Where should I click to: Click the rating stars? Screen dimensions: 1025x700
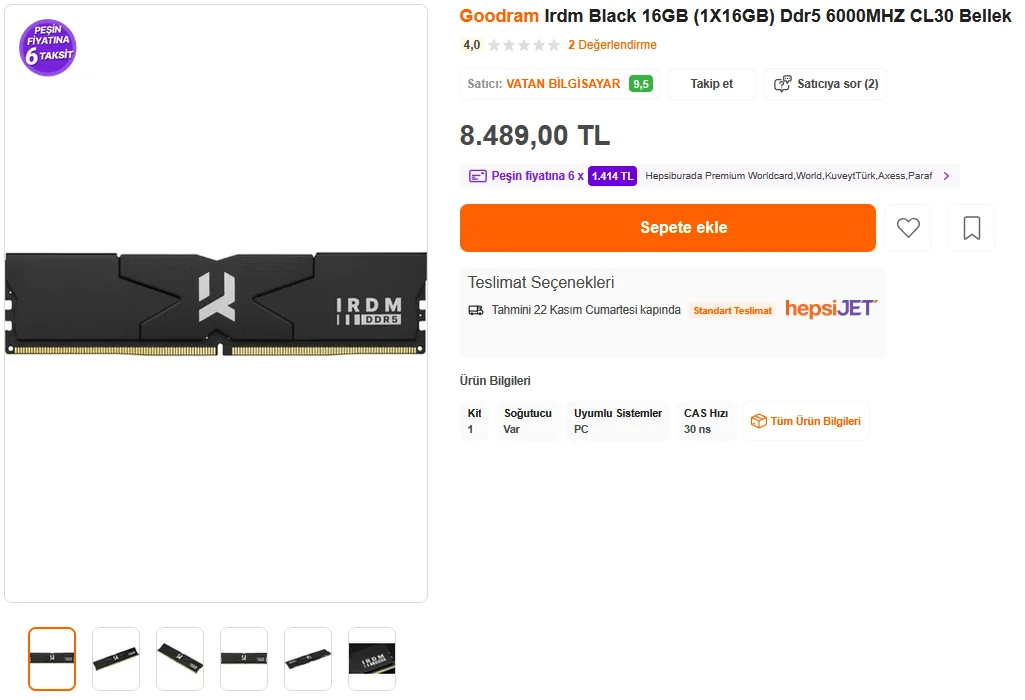524,45
